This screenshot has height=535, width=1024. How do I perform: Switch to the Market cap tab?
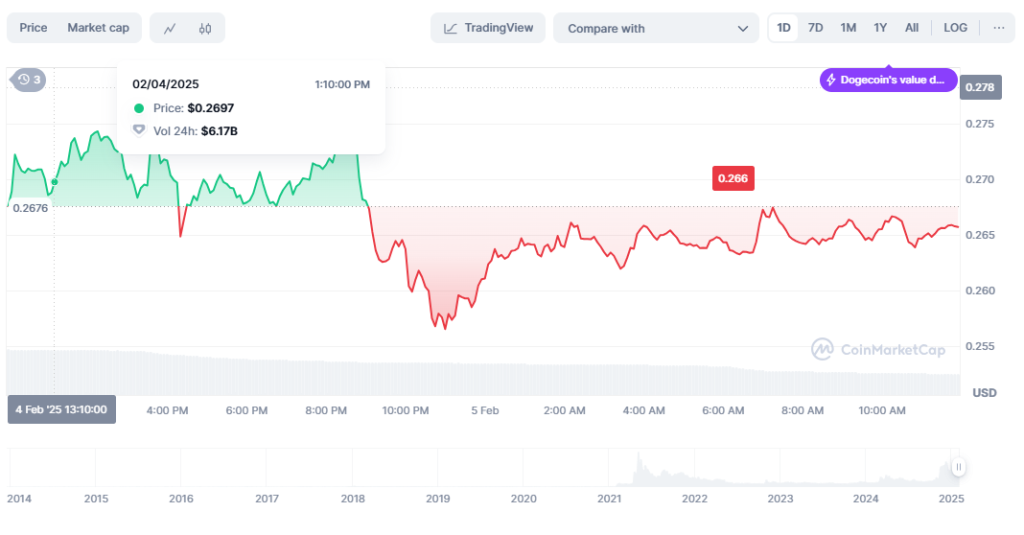(x=98, y=28)
